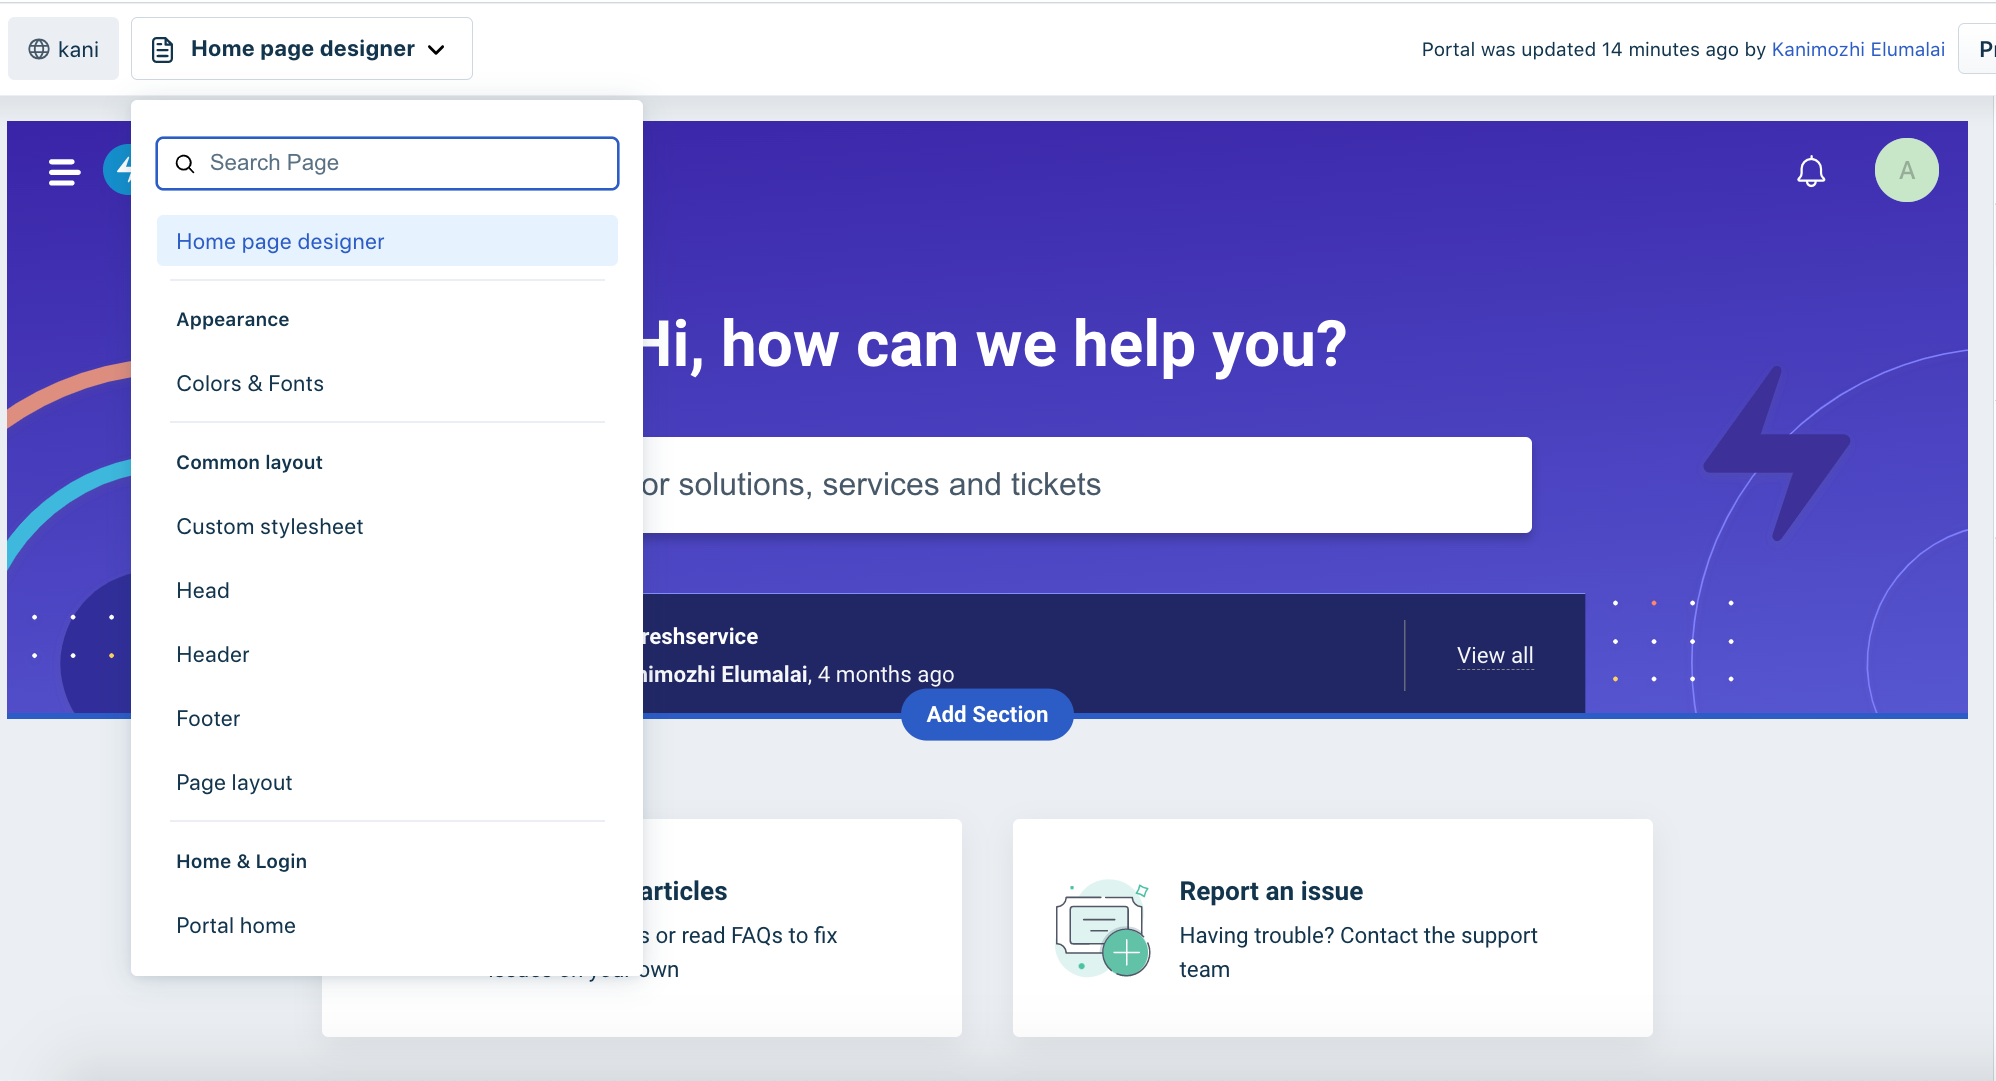Open Custom stylesheet option
This screenshot has width=1996, height=1081.
click(269, 526)
